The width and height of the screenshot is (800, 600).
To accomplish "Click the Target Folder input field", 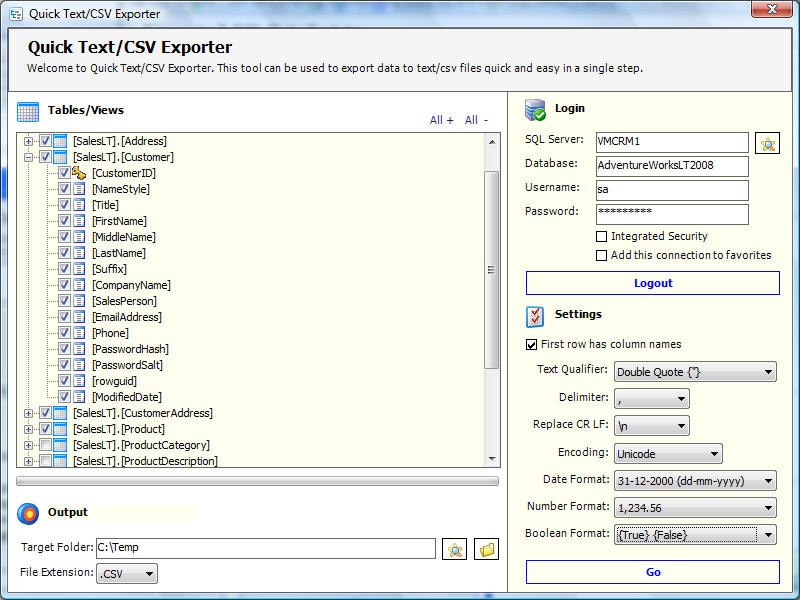I will (265, 548).
